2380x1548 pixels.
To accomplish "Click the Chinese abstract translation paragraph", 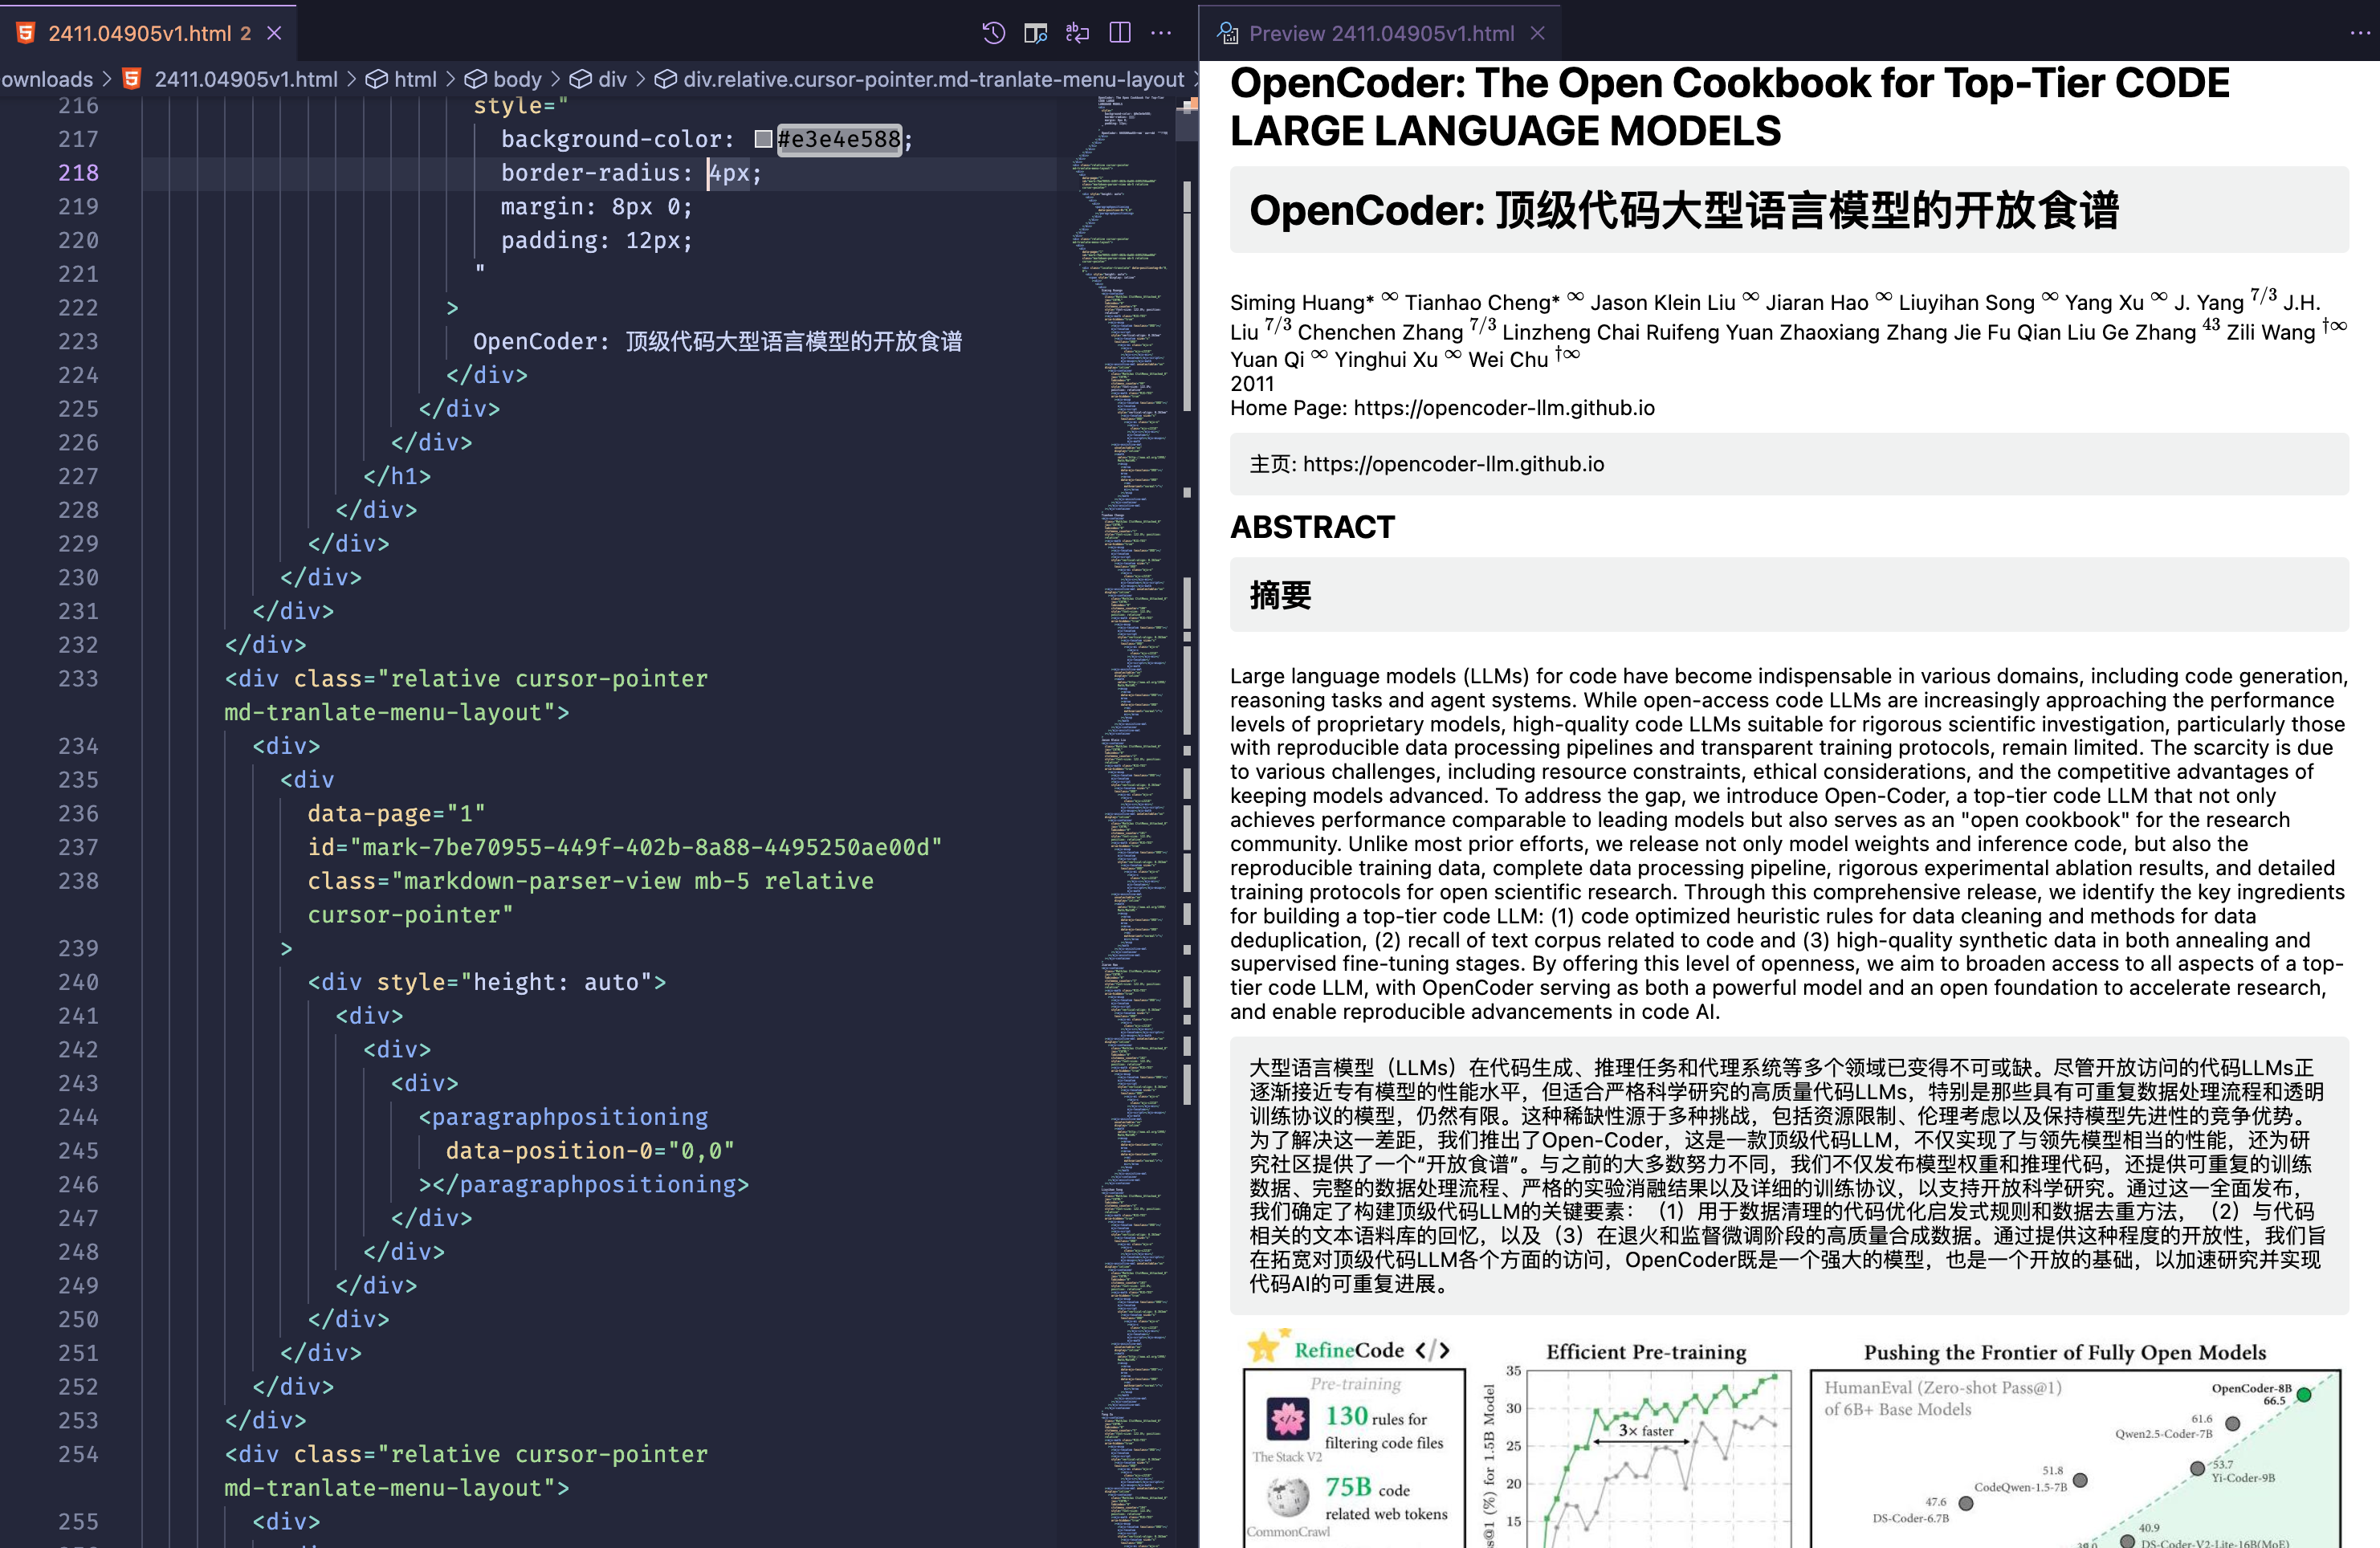I will (1788, 1176).
